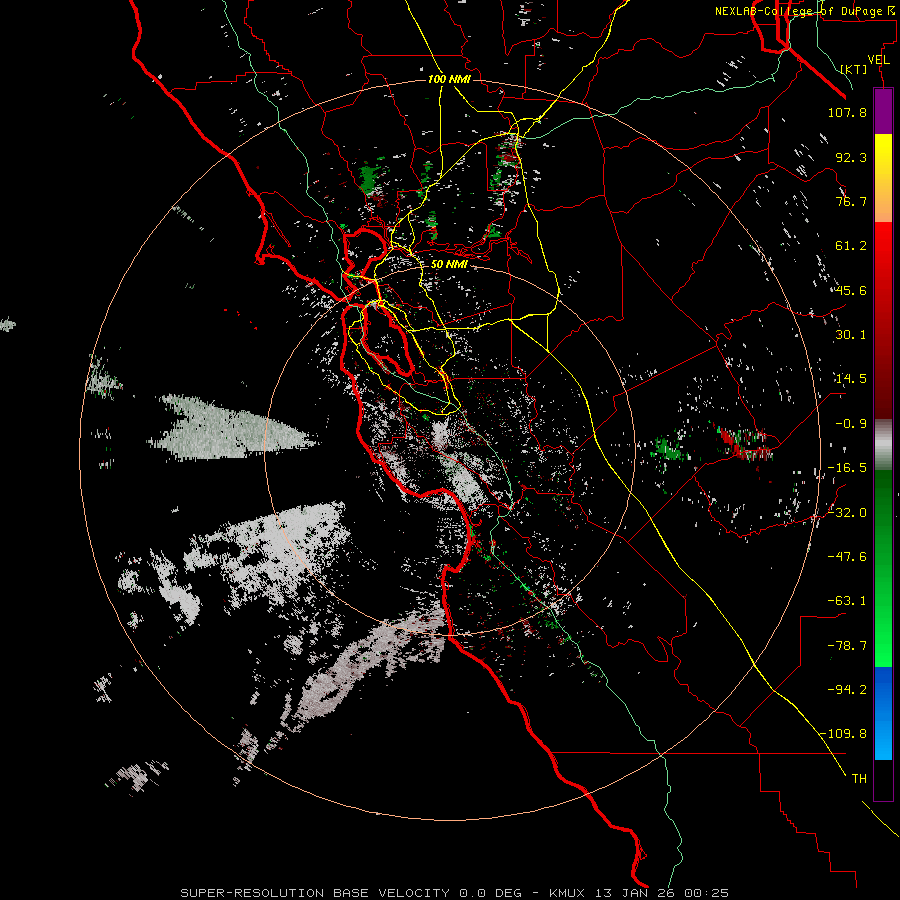This screenshot has width=900, height=900.
Task: Click the -109.8 legend value
Action: click(844, 734)
